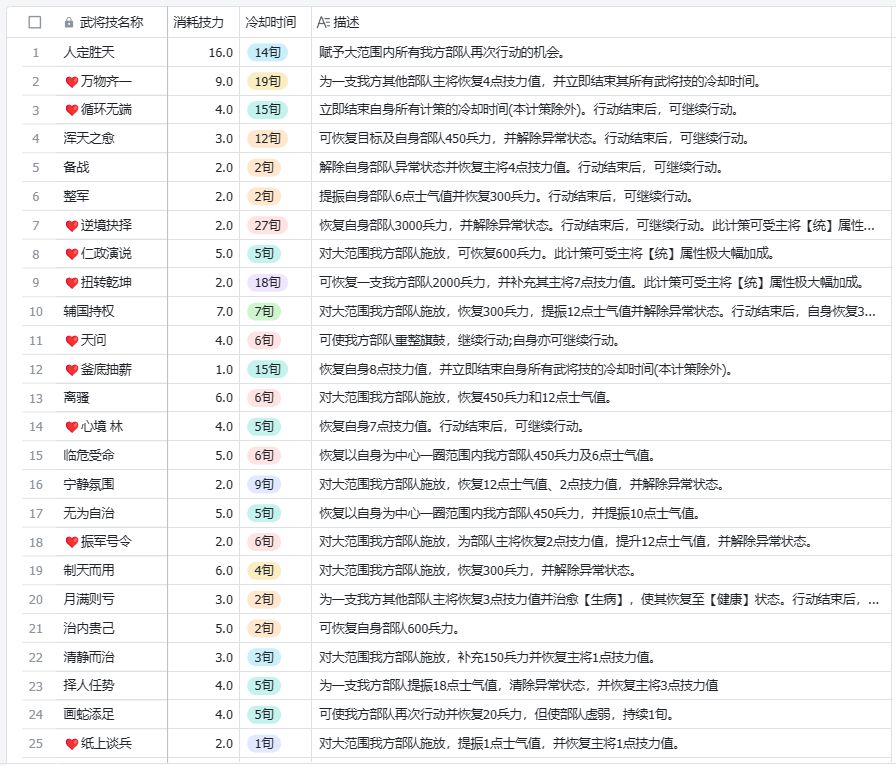Click the heart icon next to 釜底抽薪

coord(71,370)
